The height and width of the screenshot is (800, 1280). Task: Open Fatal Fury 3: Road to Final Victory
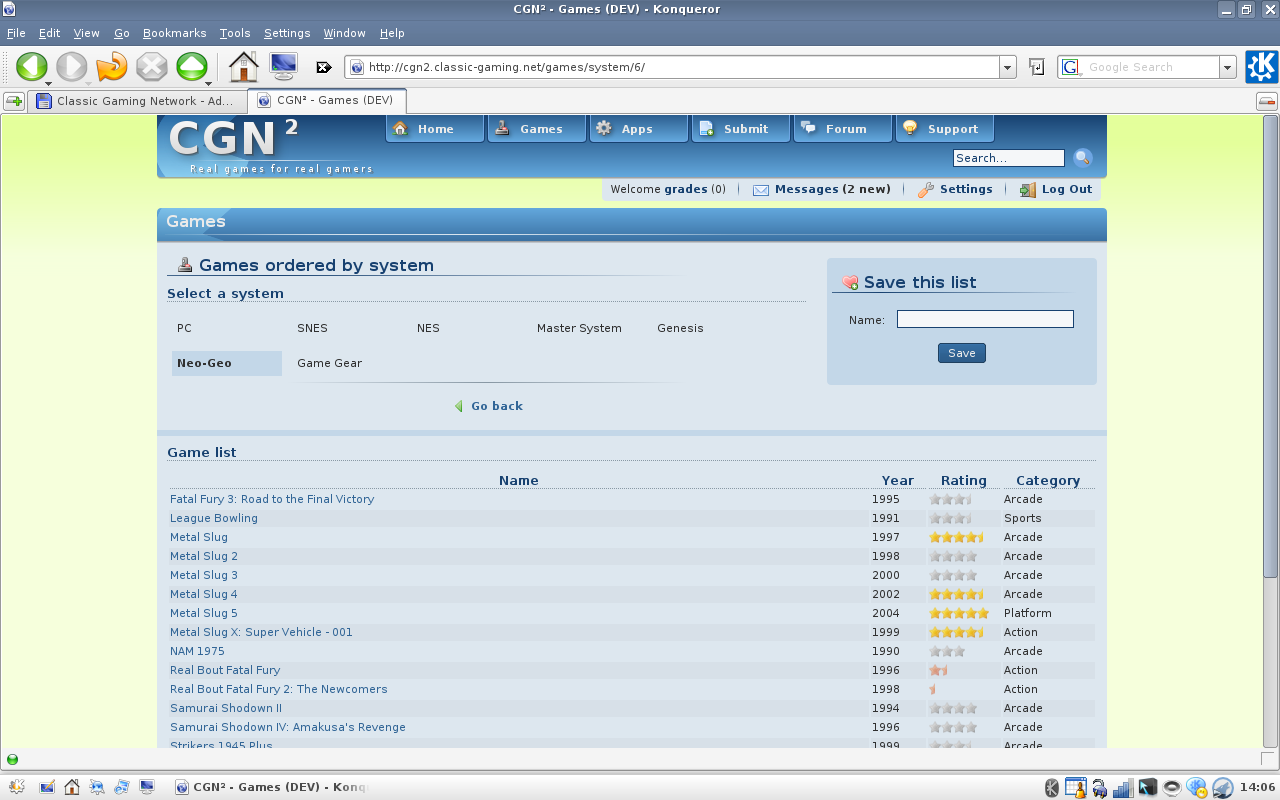point(272,499)
